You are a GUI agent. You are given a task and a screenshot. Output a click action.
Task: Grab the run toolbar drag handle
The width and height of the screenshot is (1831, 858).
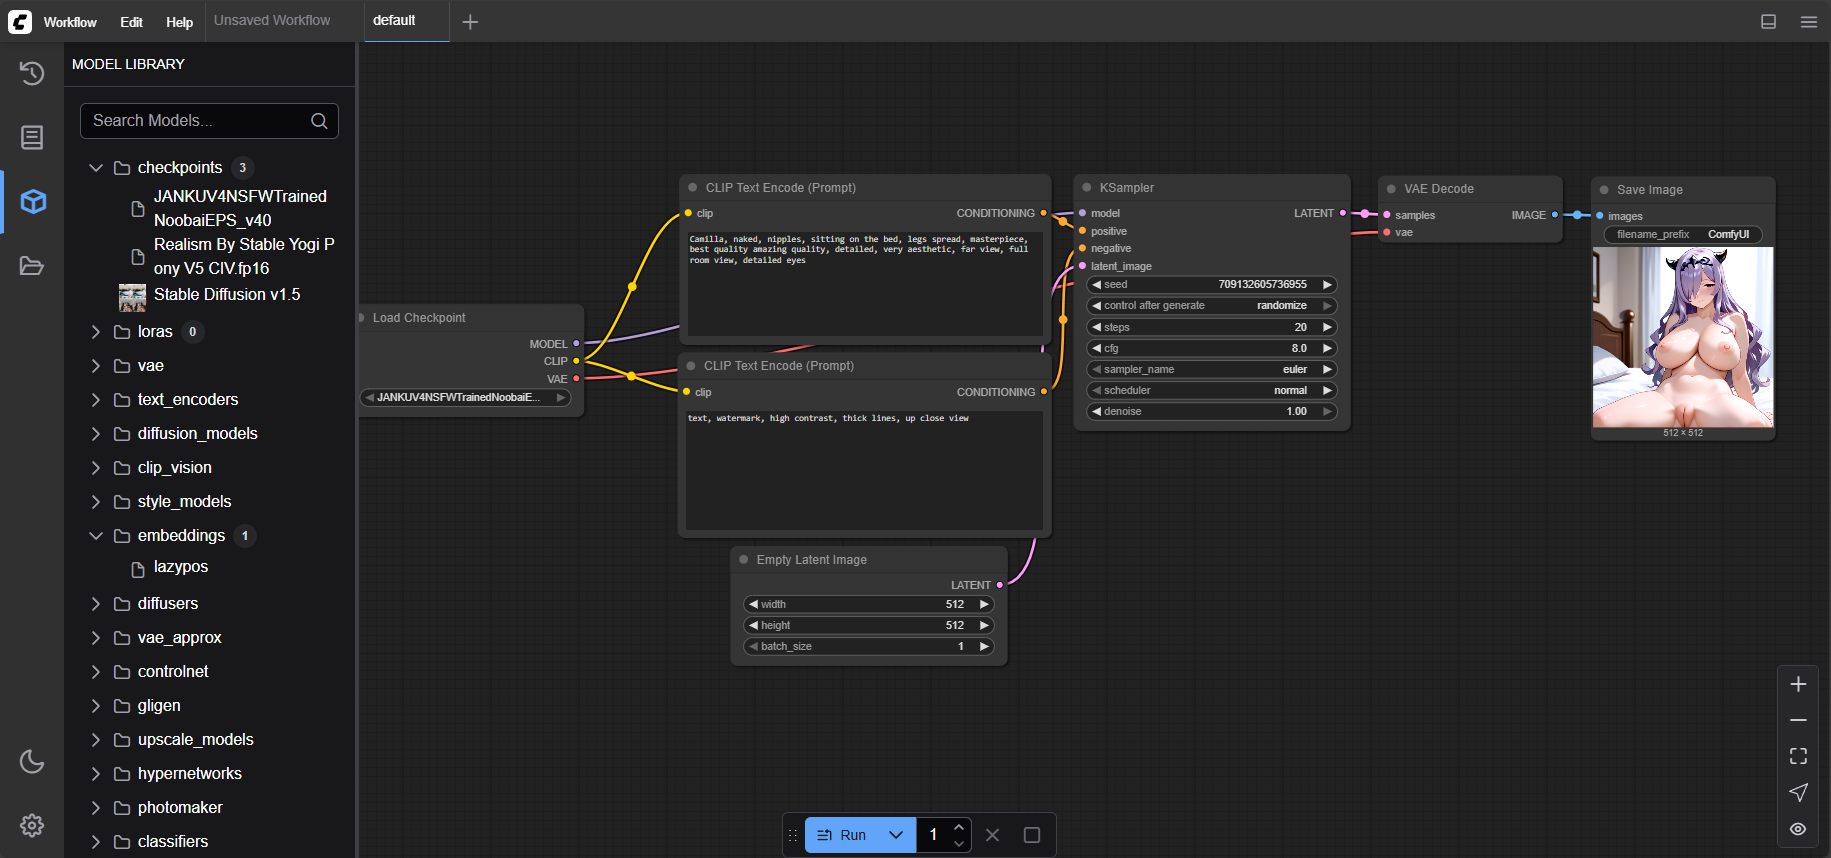tap(793, 835)
